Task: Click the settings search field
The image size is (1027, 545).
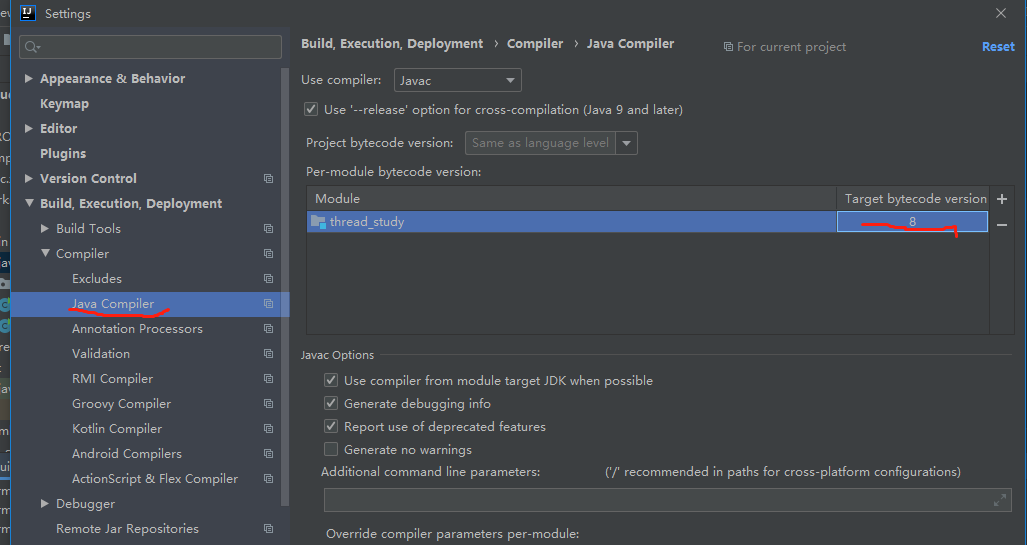Action: [x=151, y=47]
